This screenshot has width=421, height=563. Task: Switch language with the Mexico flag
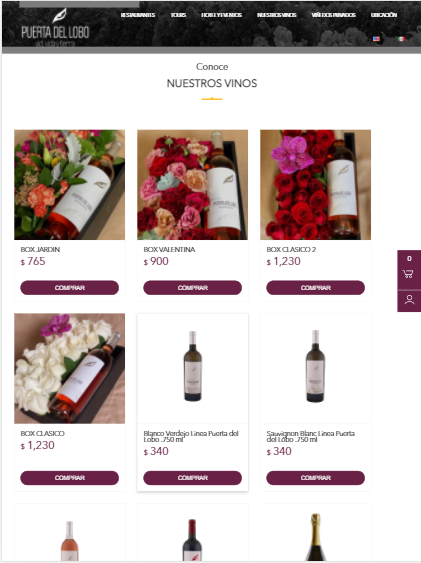coord(401,39)
